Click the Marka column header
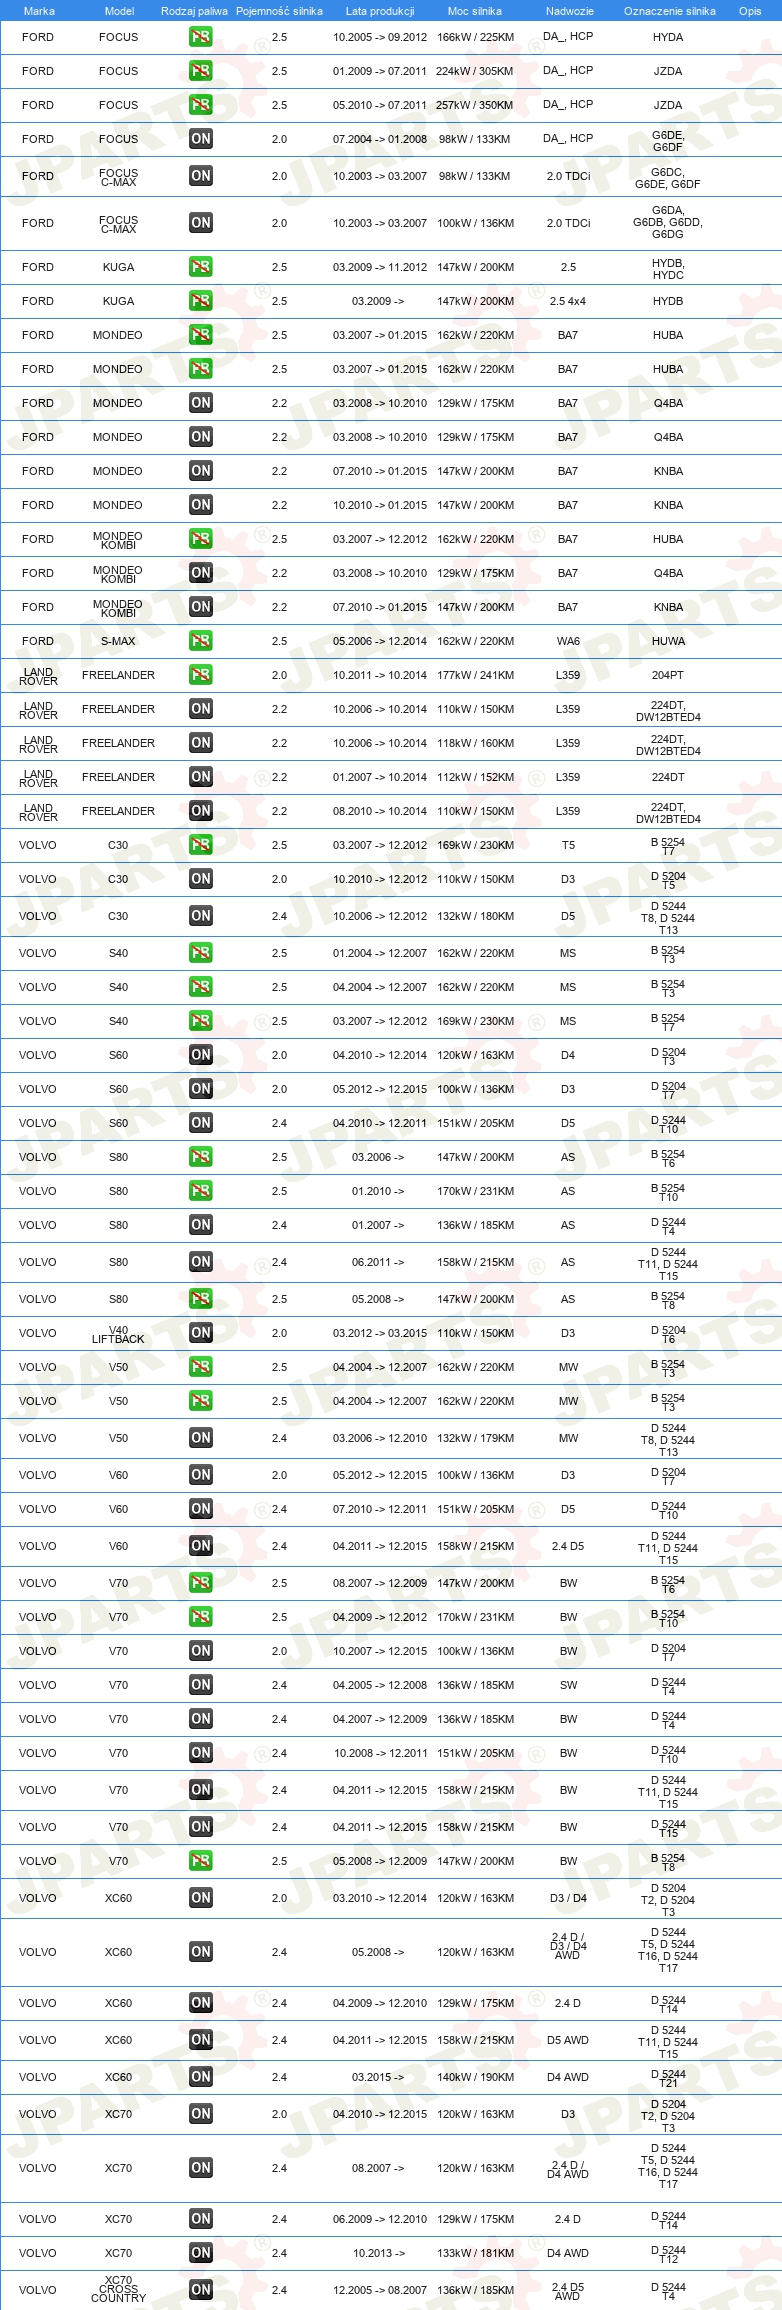Image resolution: width=782 pixels, height=2310 pixels. (x=39, y=11)
